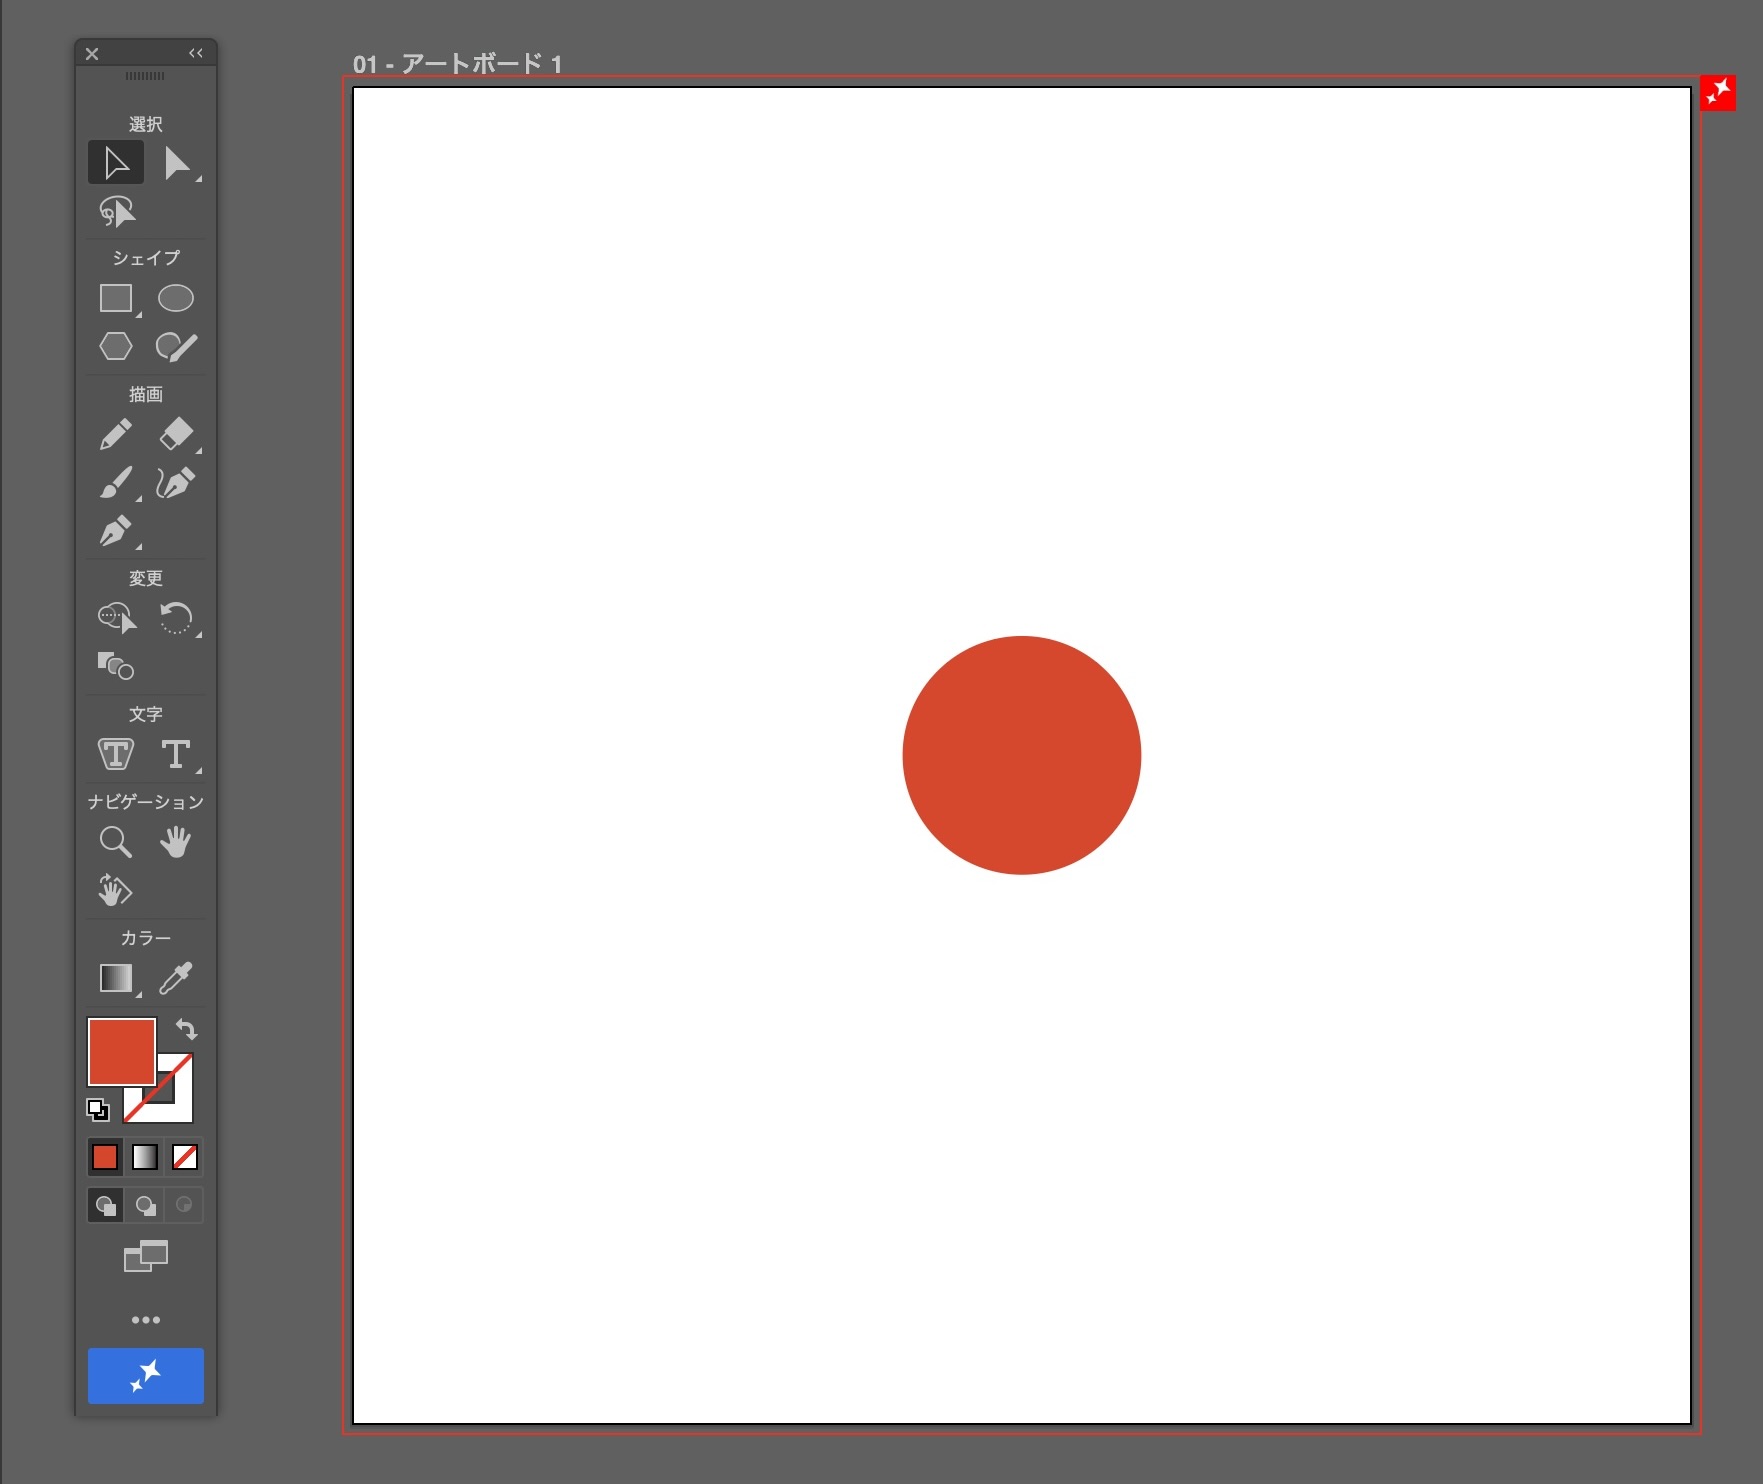This screenshot has height=1484, width=1763.
Task: Activate the Hand pan tool
Action: click(176, 842)
